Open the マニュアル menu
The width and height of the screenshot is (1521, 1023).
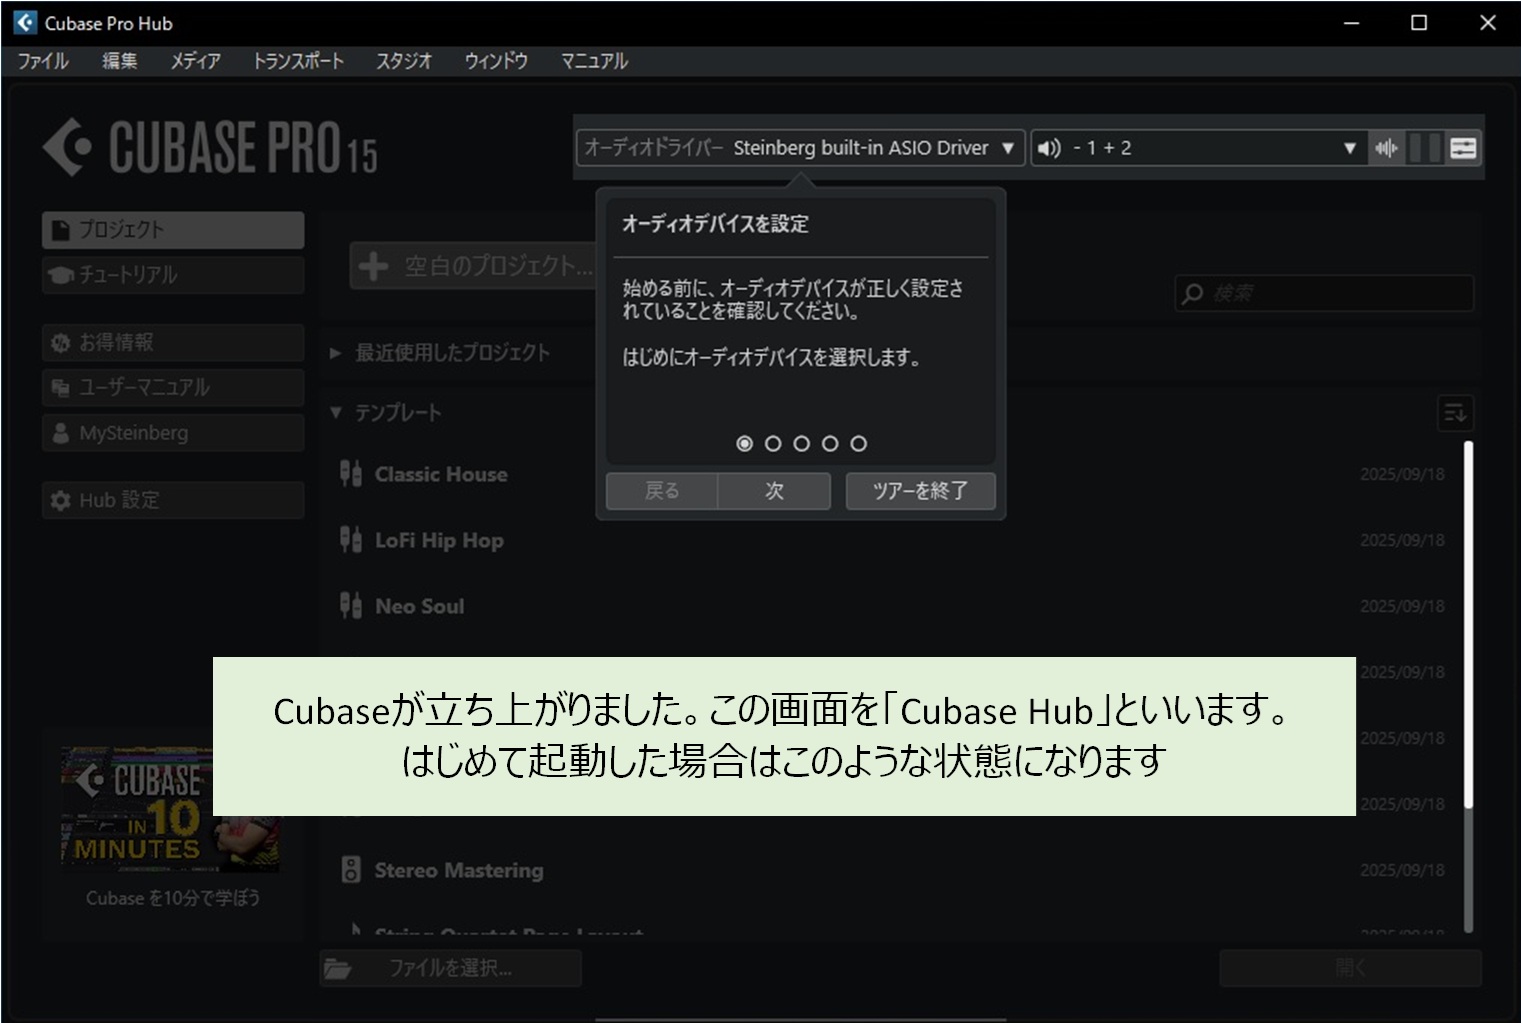pyautogui.click(x=593, y=61)
